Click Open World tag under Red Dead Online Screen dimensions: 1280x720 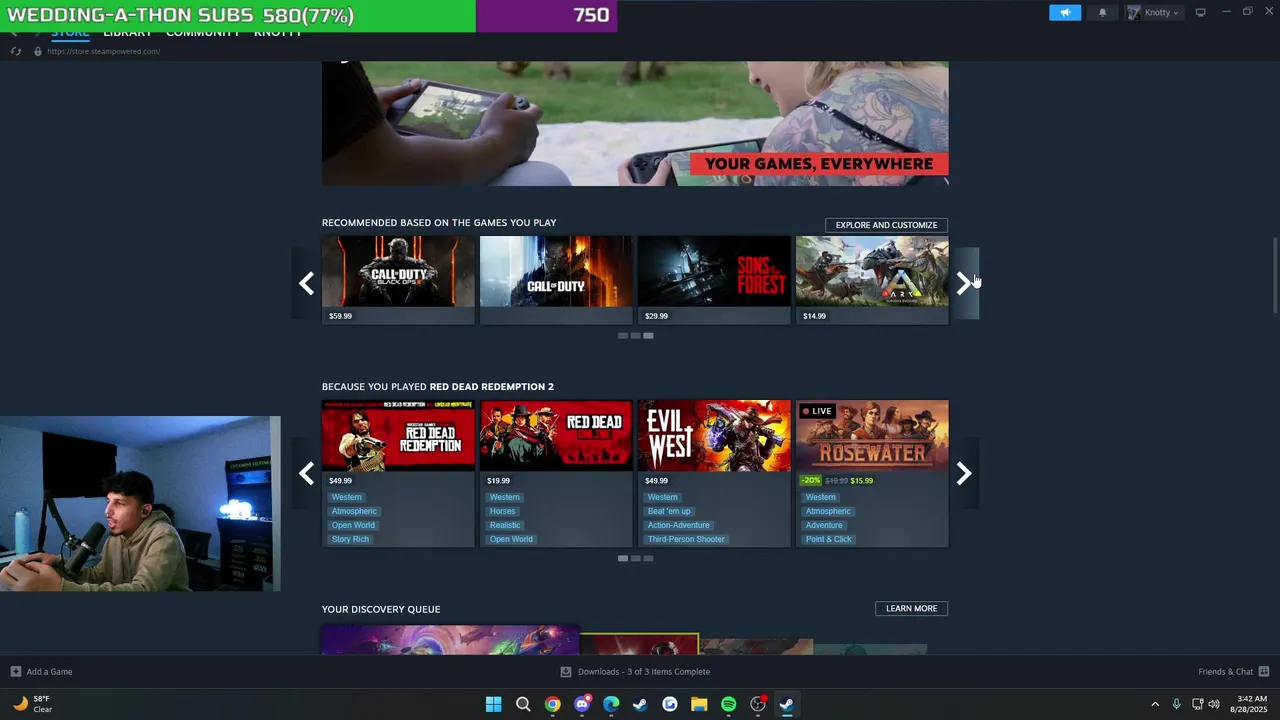coord(511,539)
